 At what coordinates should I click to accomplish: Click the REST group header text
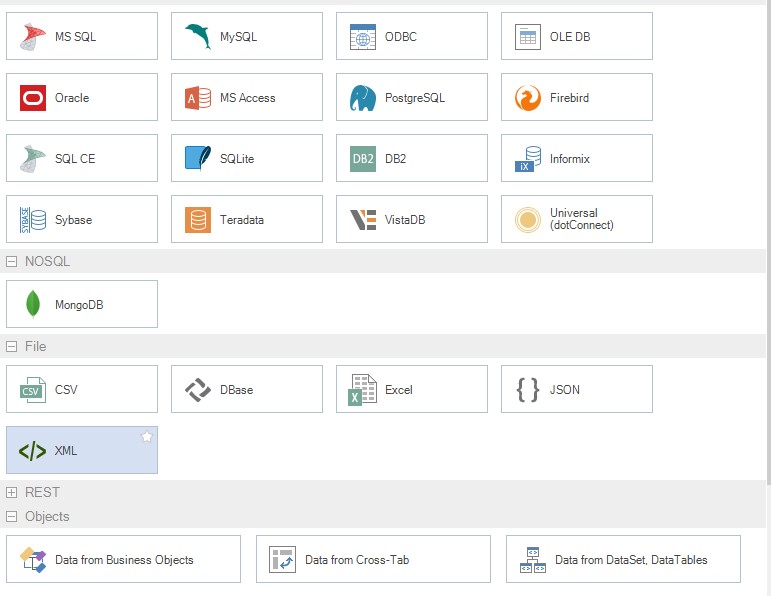pyautogui.click(x=42, y=492)
